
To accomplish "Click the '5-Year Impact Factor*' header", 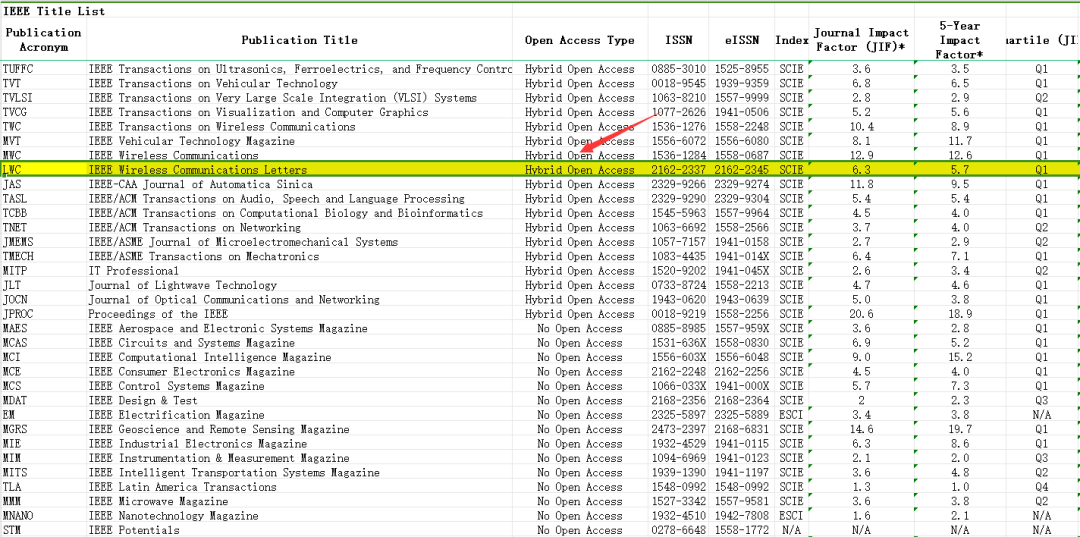I will coord(959,39).
